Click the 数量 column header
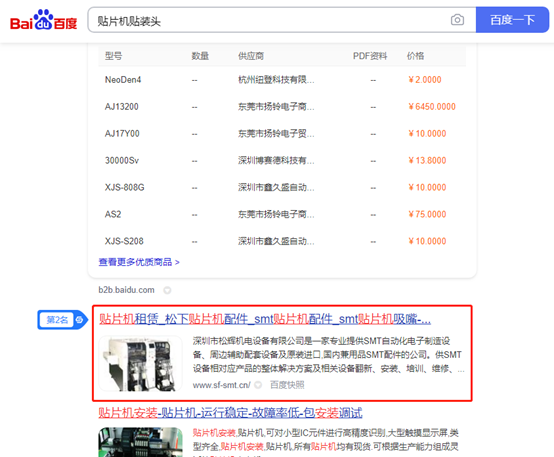The height and width of the screenshot is (457, 554). pyautogui.click(x=200, y=56)
